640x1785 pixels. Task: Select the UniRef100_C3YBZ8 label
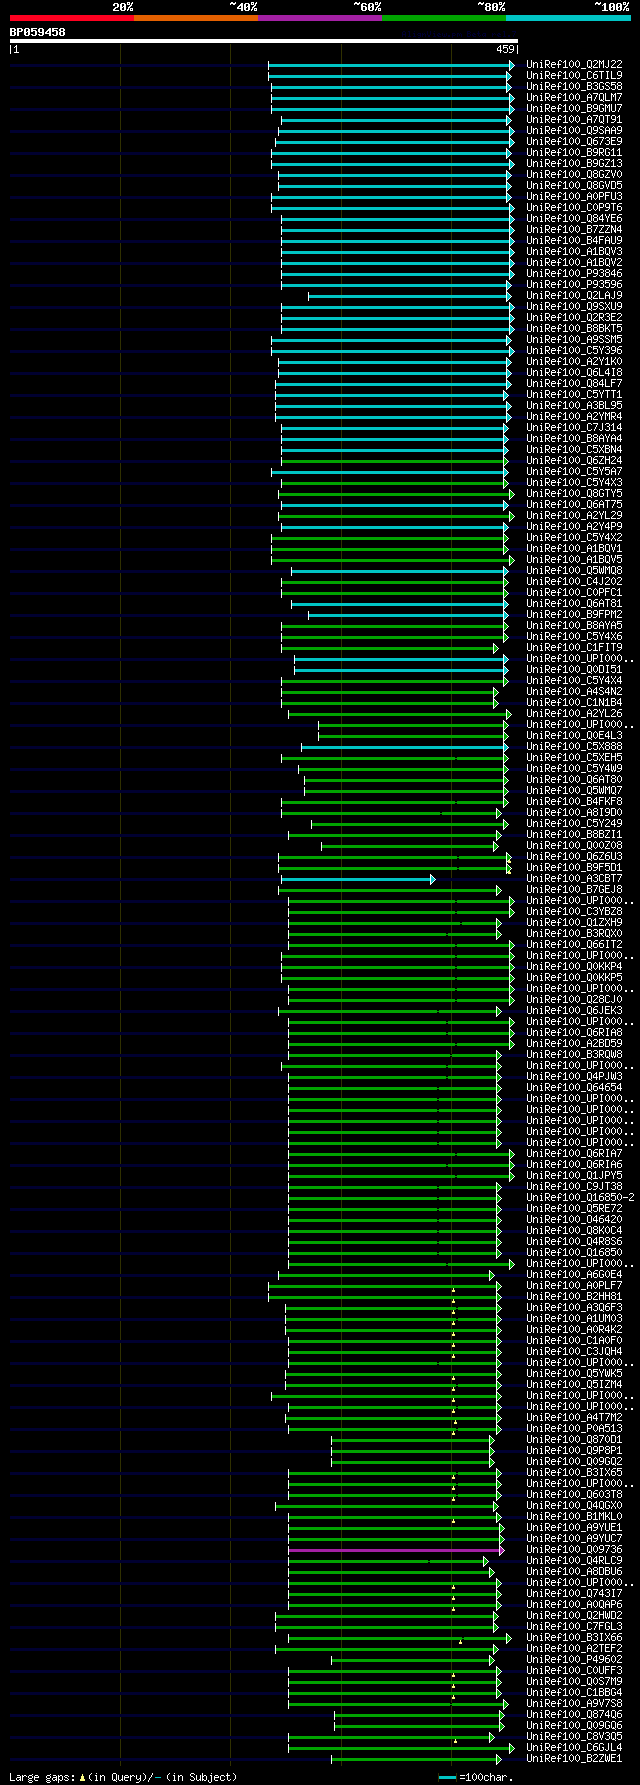575,911
